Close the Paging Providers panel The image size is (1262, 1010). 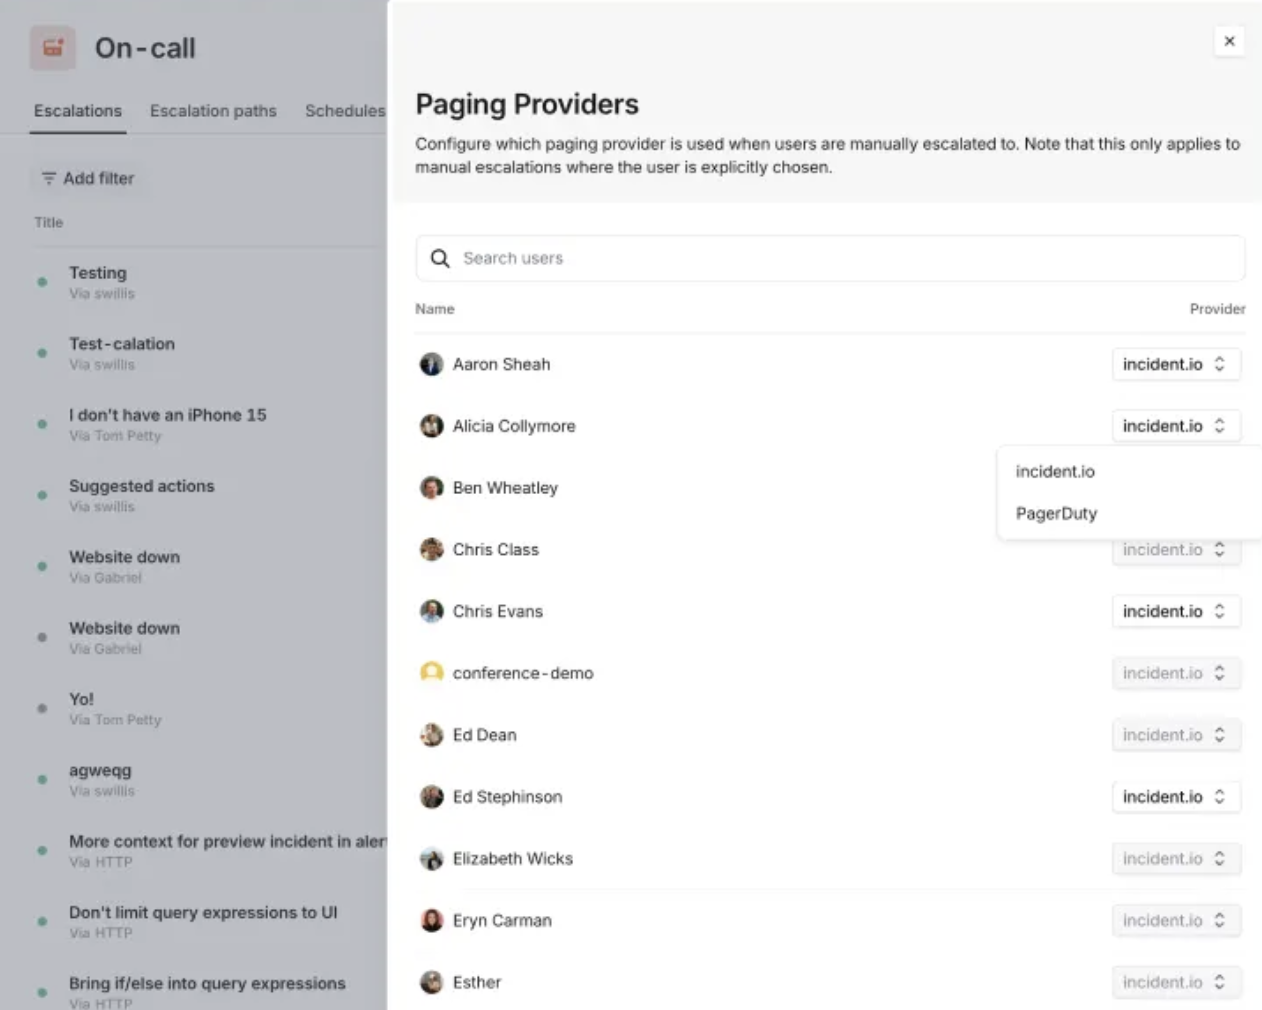coord(1229,41)
